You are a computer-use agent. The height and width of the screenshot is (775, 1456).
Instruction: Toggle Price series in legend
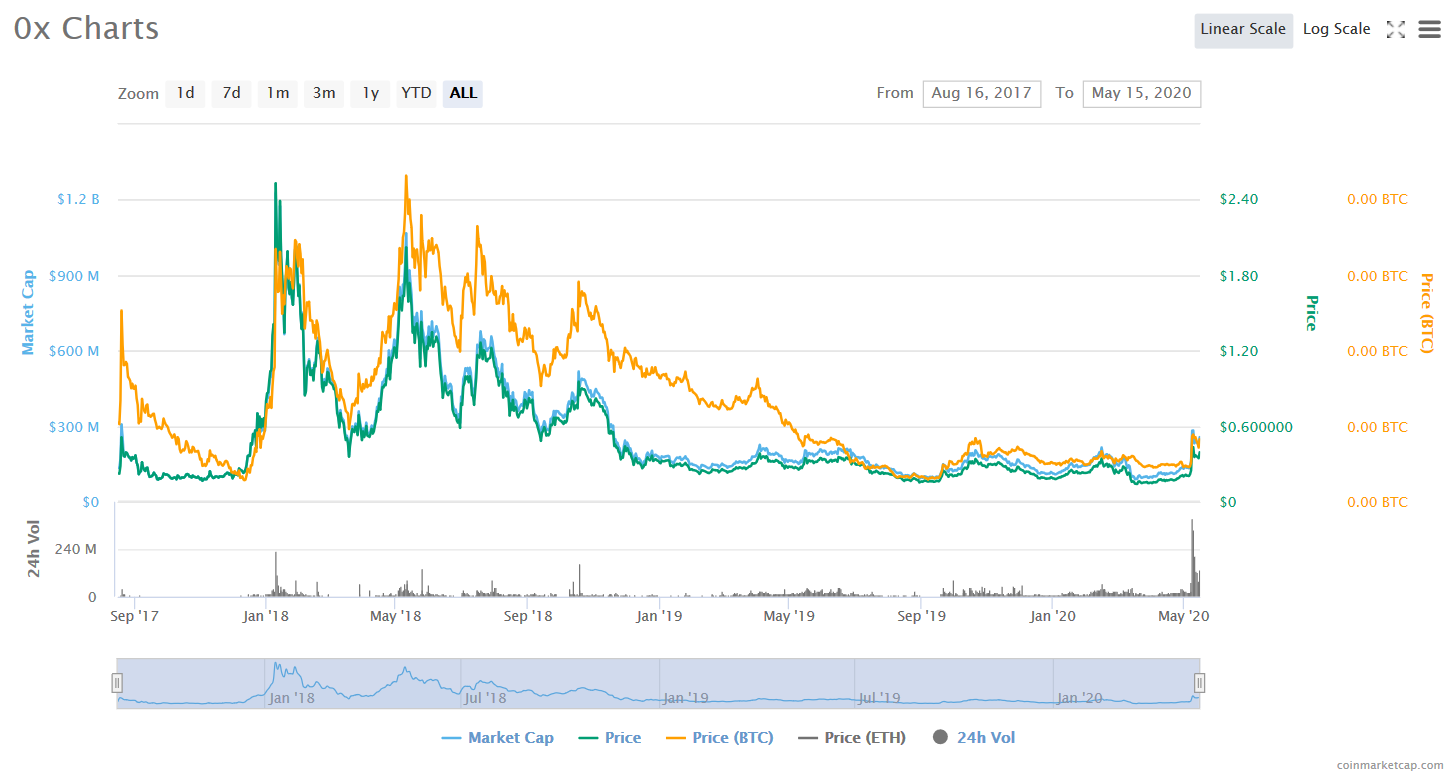[609, 738]
